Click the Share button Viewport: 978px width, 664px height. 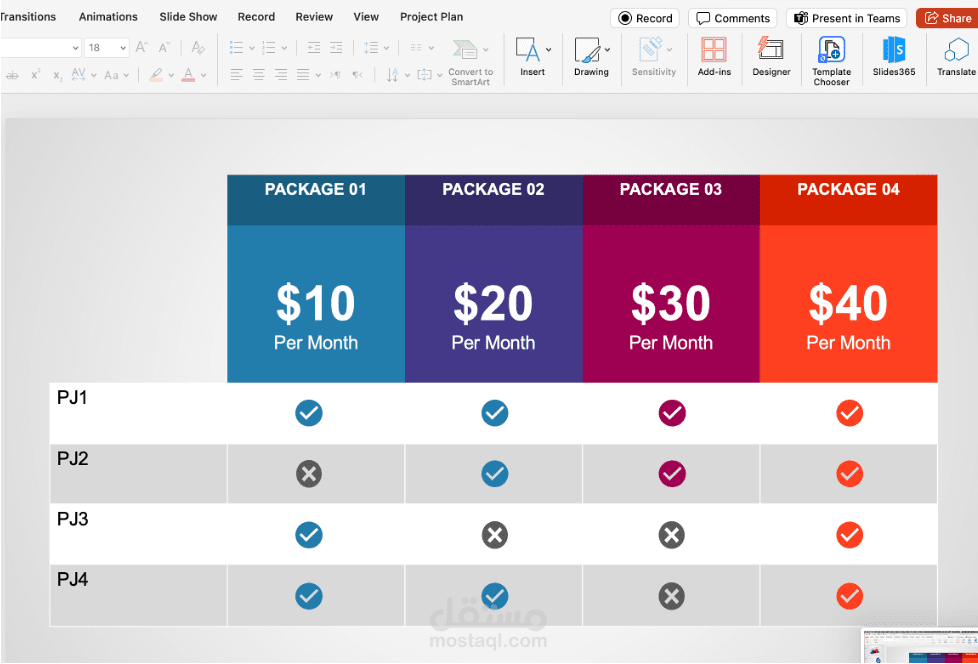pos(947,18)
